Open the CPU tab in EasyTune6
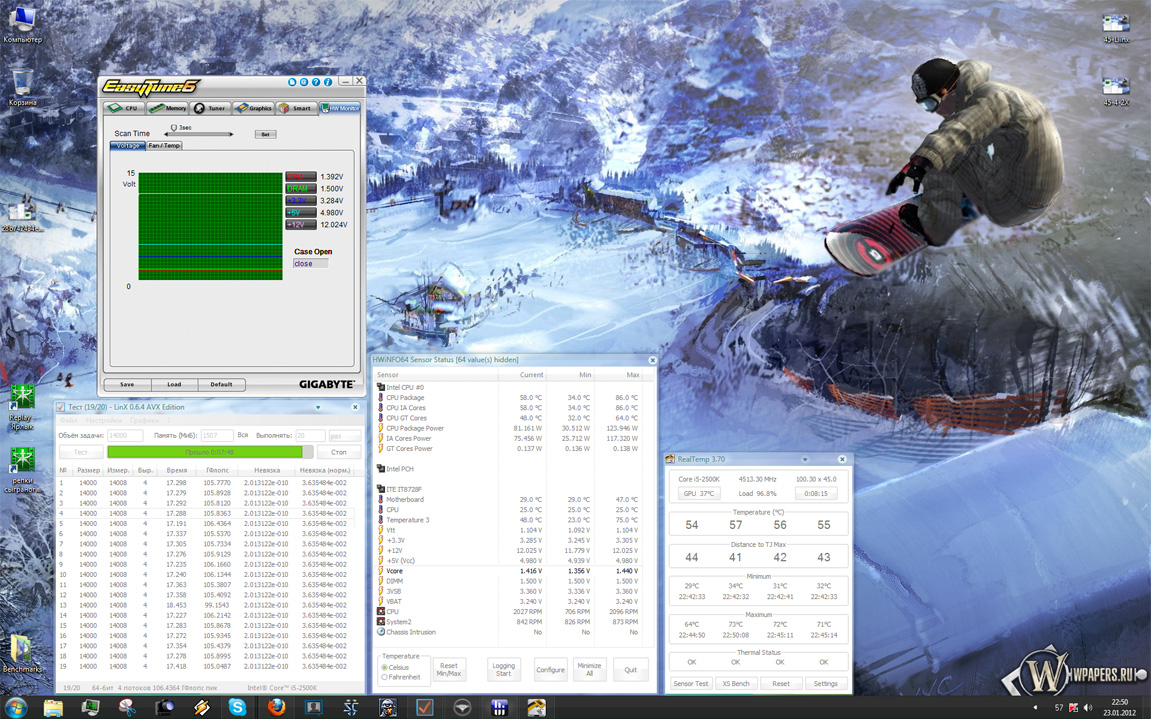 [125, 108]
